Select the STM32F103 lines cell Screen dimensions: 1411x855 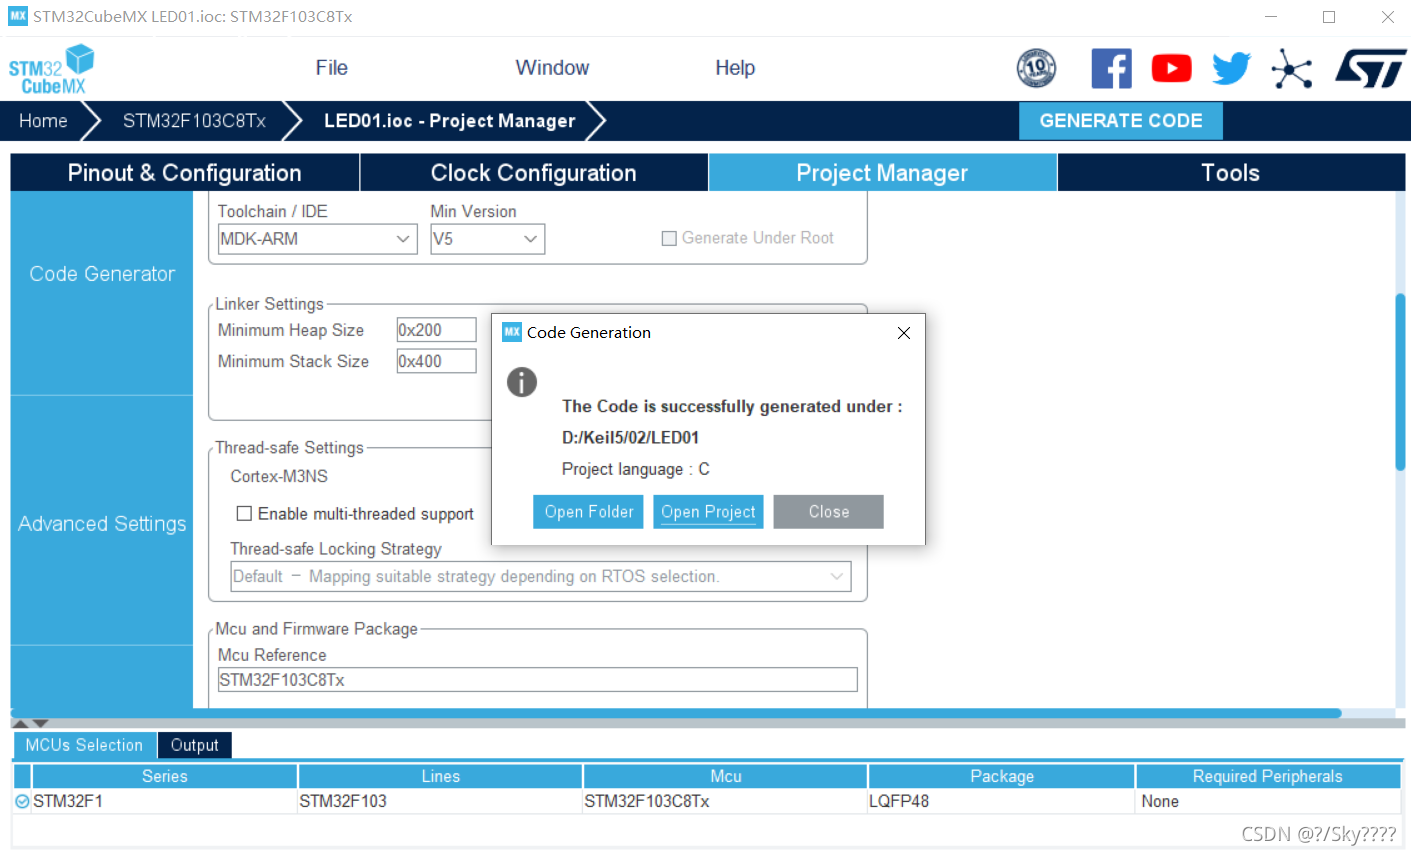[440, 801]
